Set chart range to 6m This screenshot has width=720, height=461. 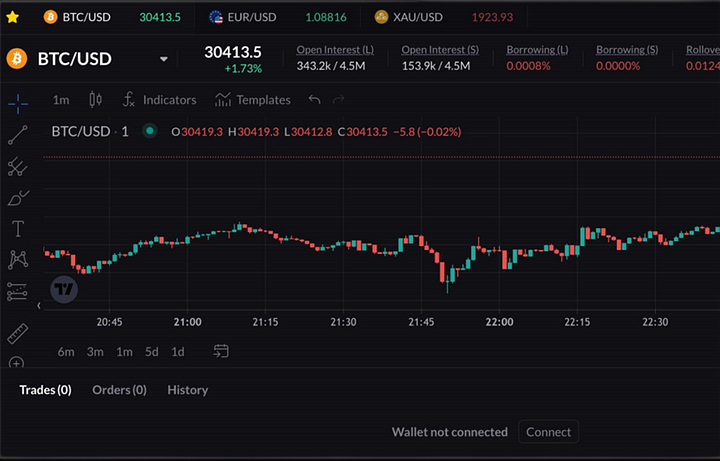(x=66, y=352)
